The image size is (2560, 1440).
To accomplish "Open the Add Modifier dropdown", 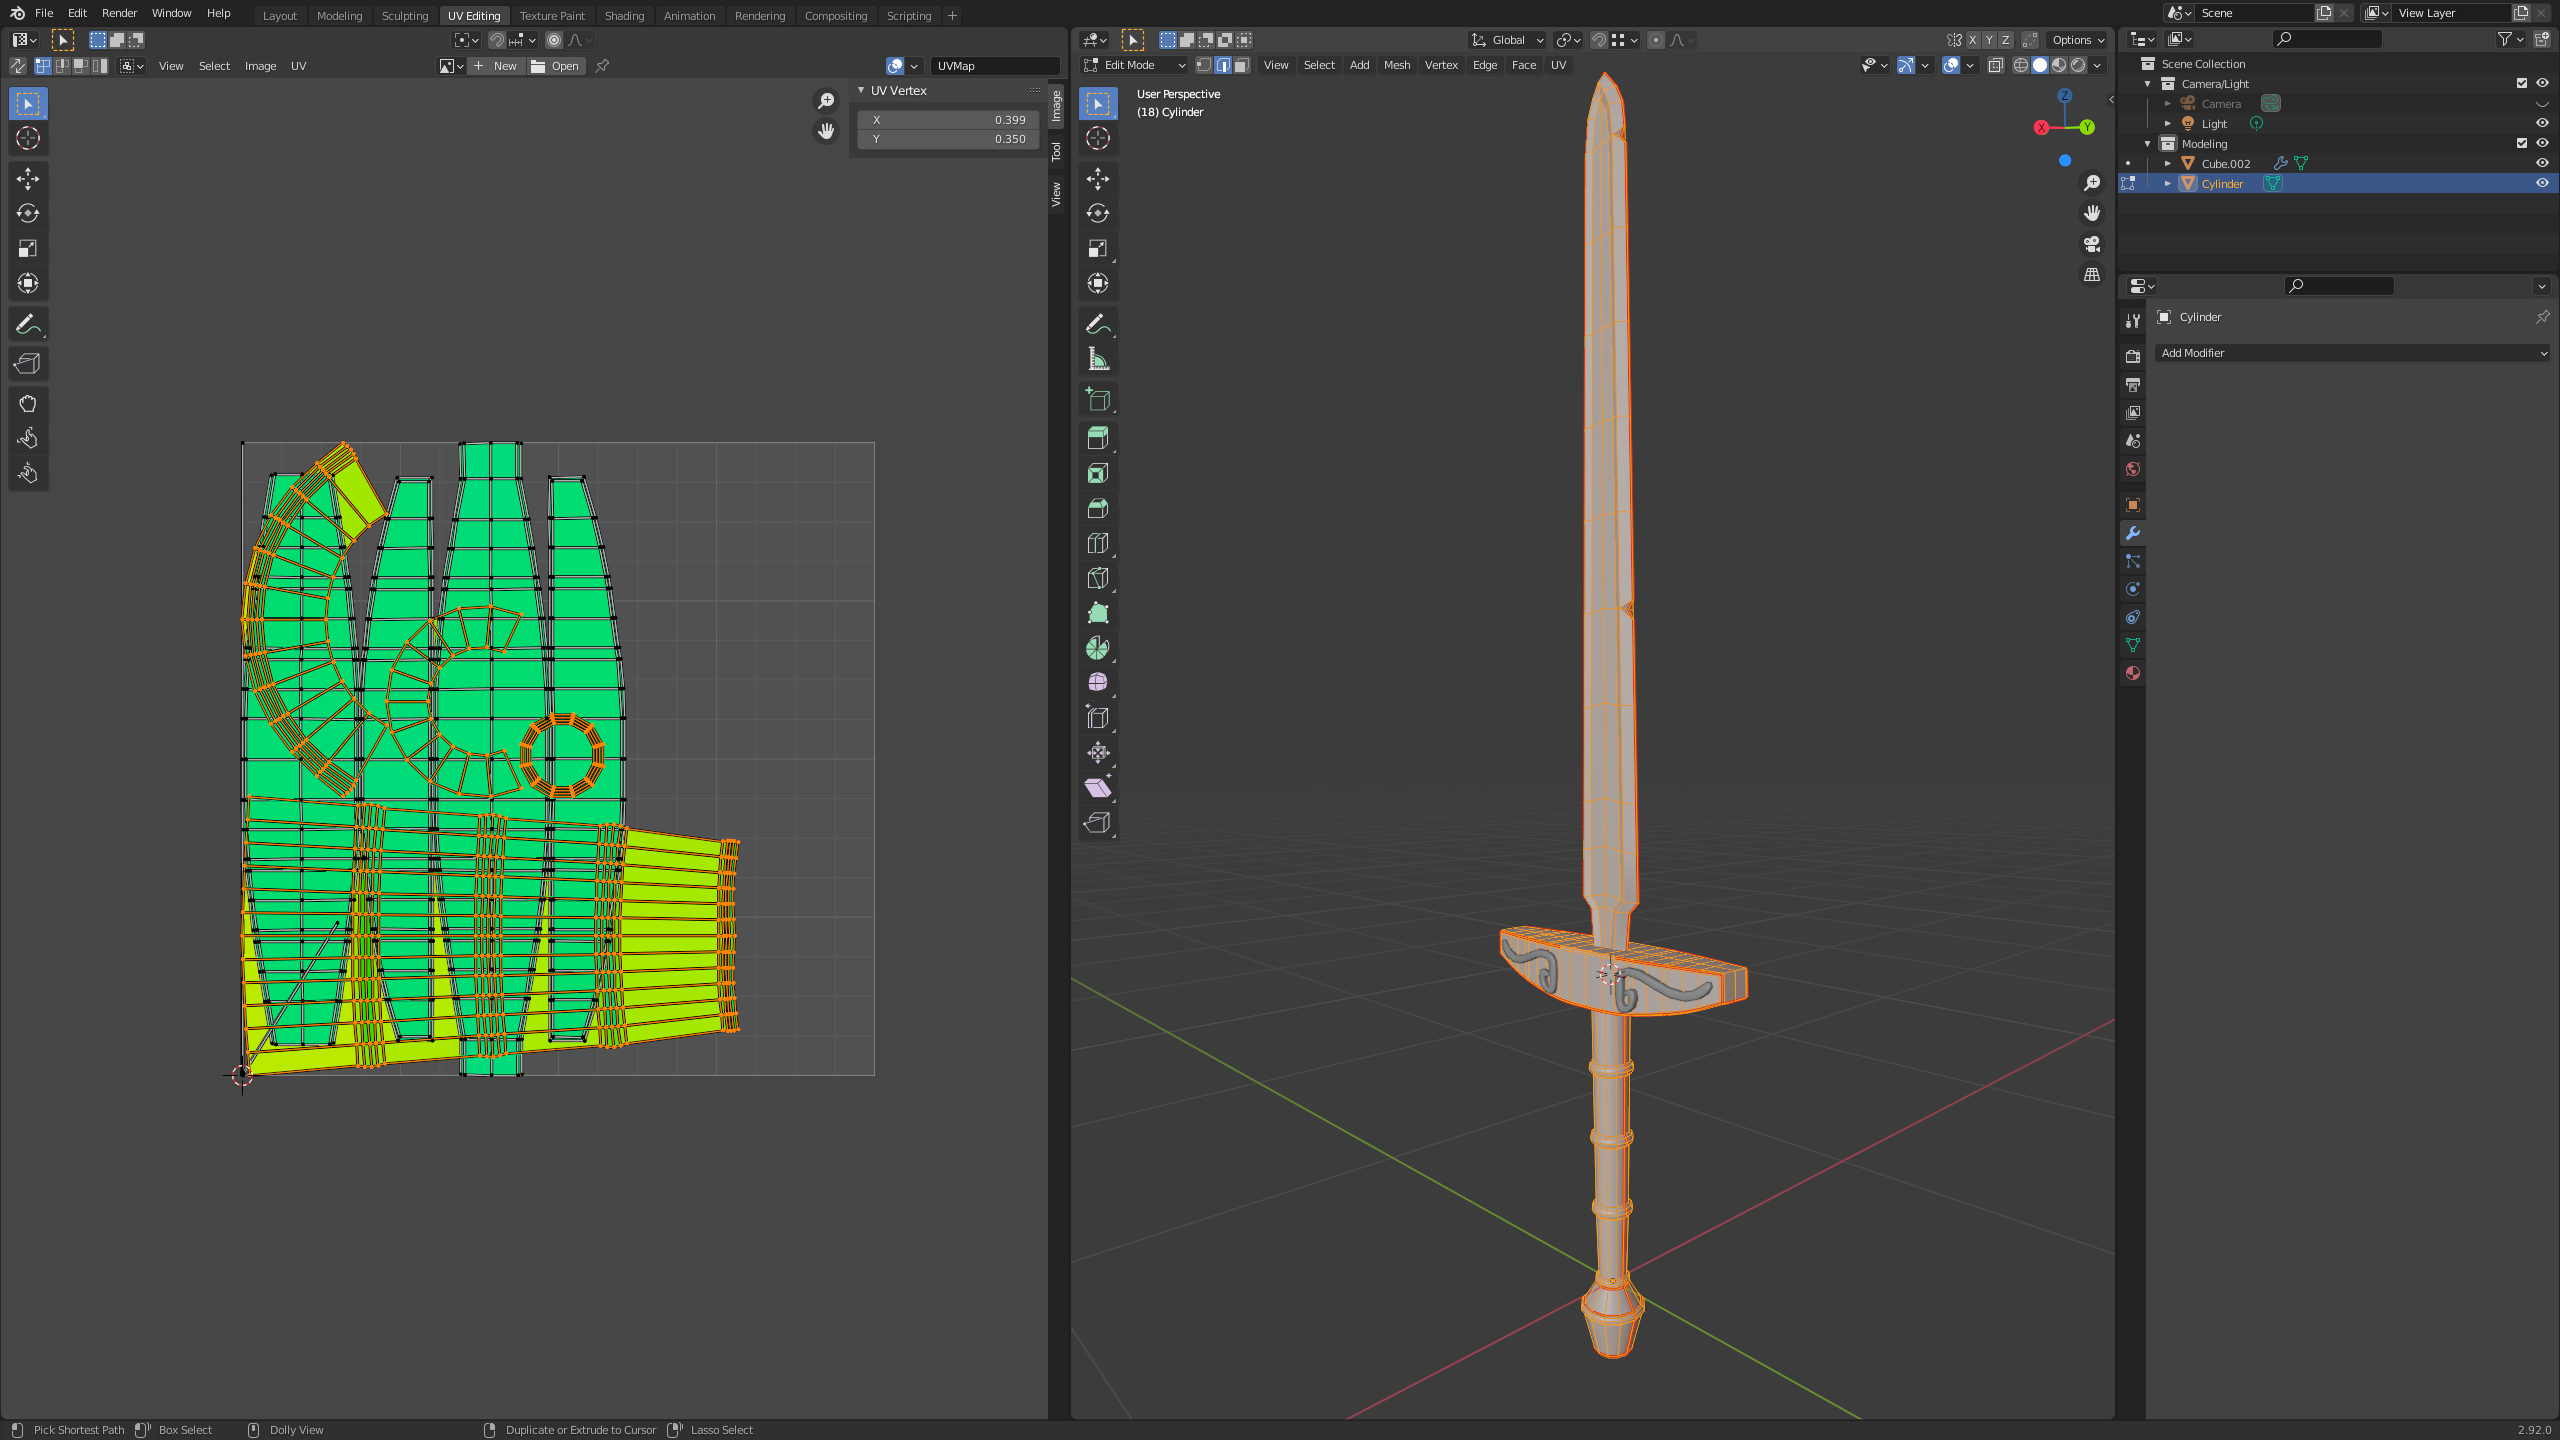I will pos(2351,353).
